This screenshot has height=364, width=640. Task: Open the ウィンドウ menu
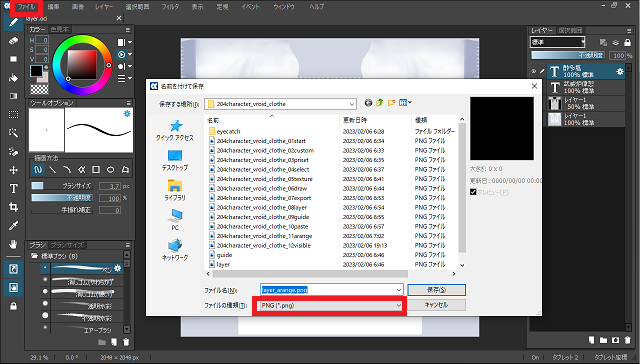[284, 7]
